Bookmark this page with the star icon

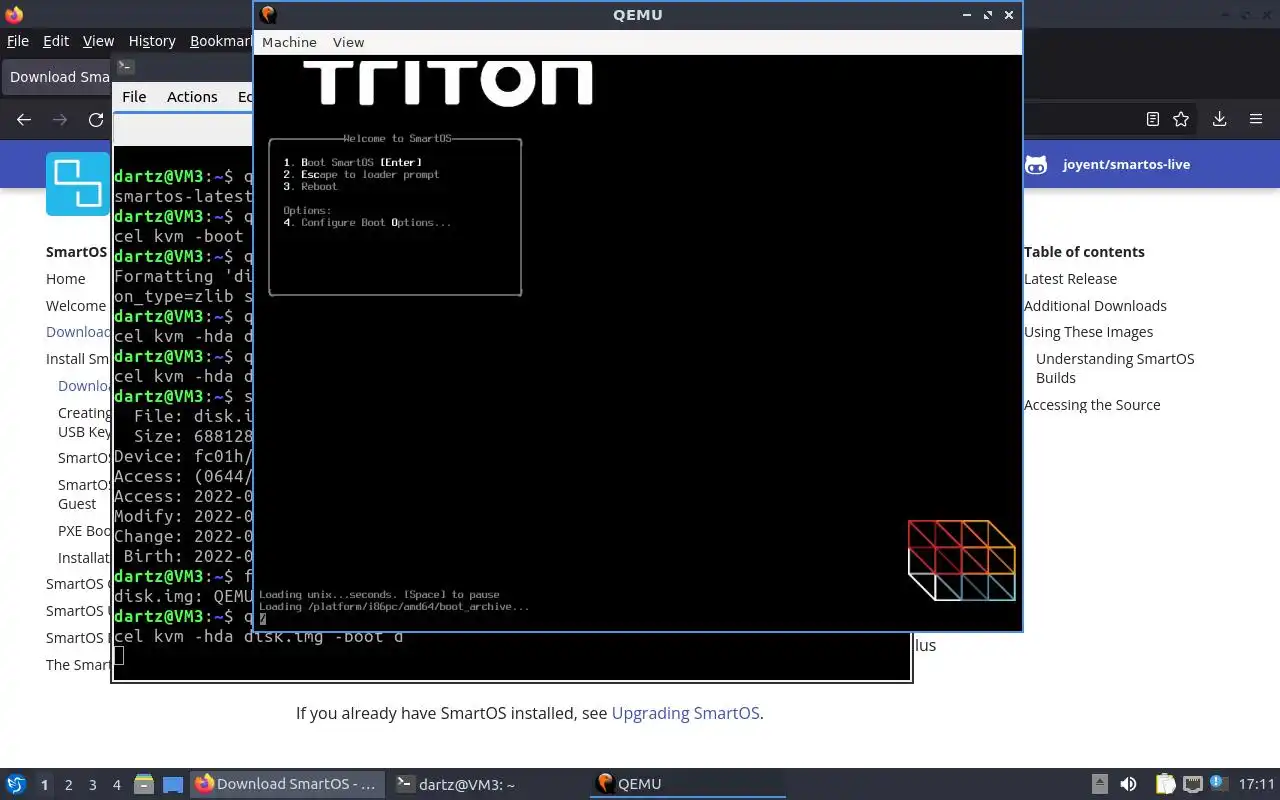[x=1181, y=119]
